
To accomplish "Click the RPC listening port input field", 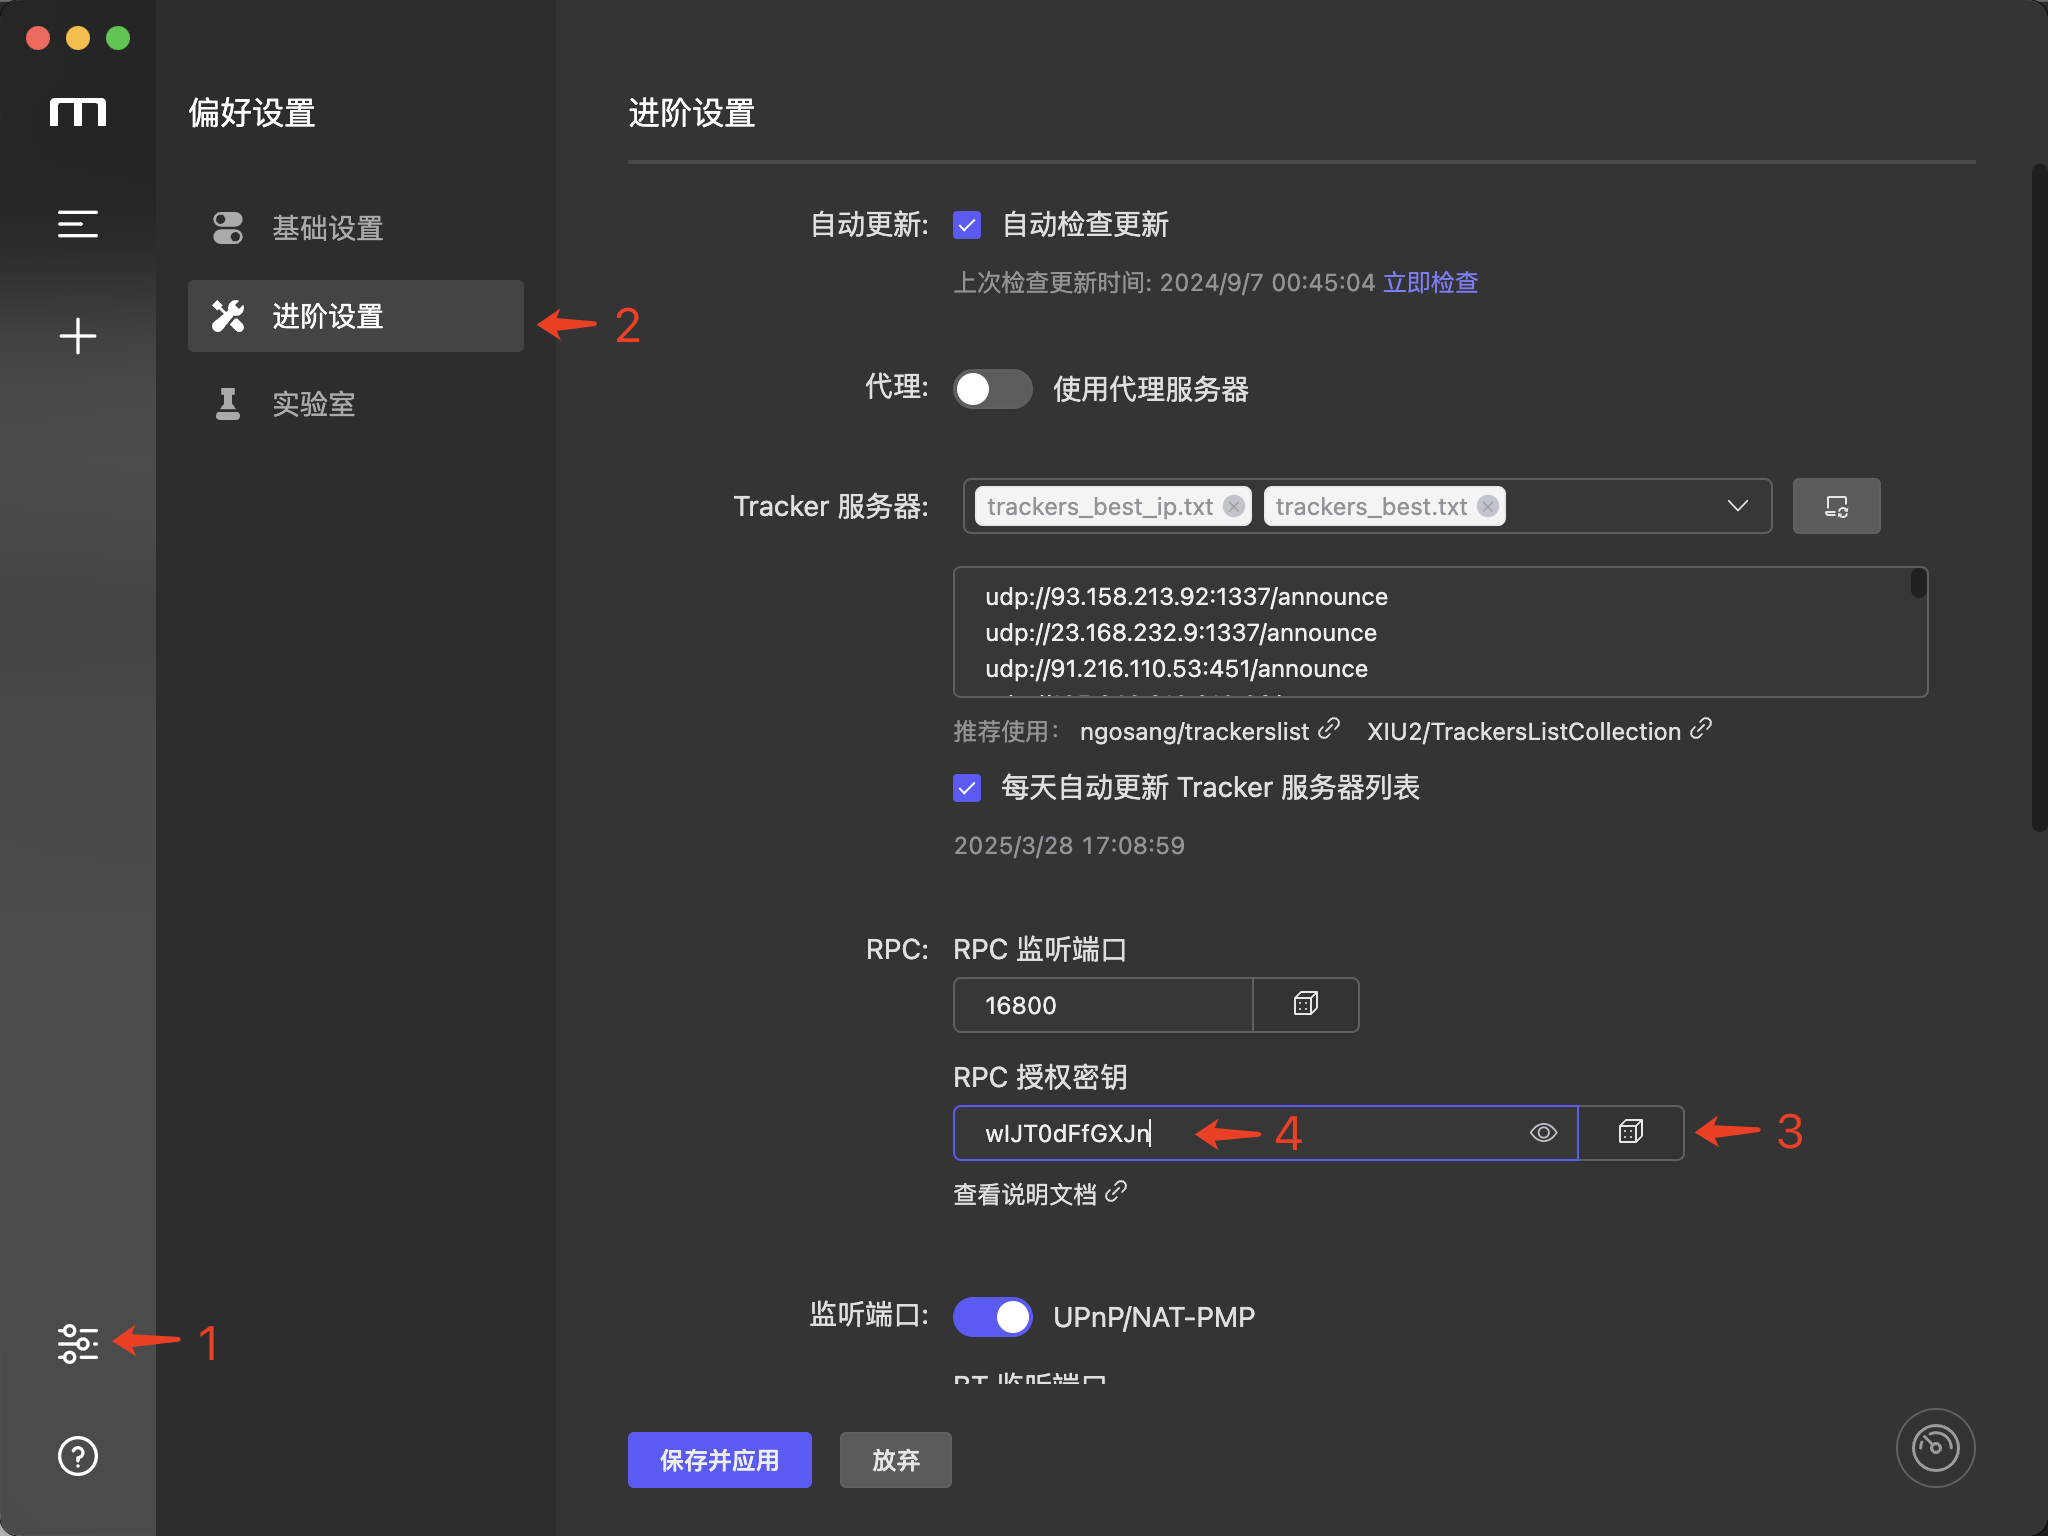I will (1100, 1005).
